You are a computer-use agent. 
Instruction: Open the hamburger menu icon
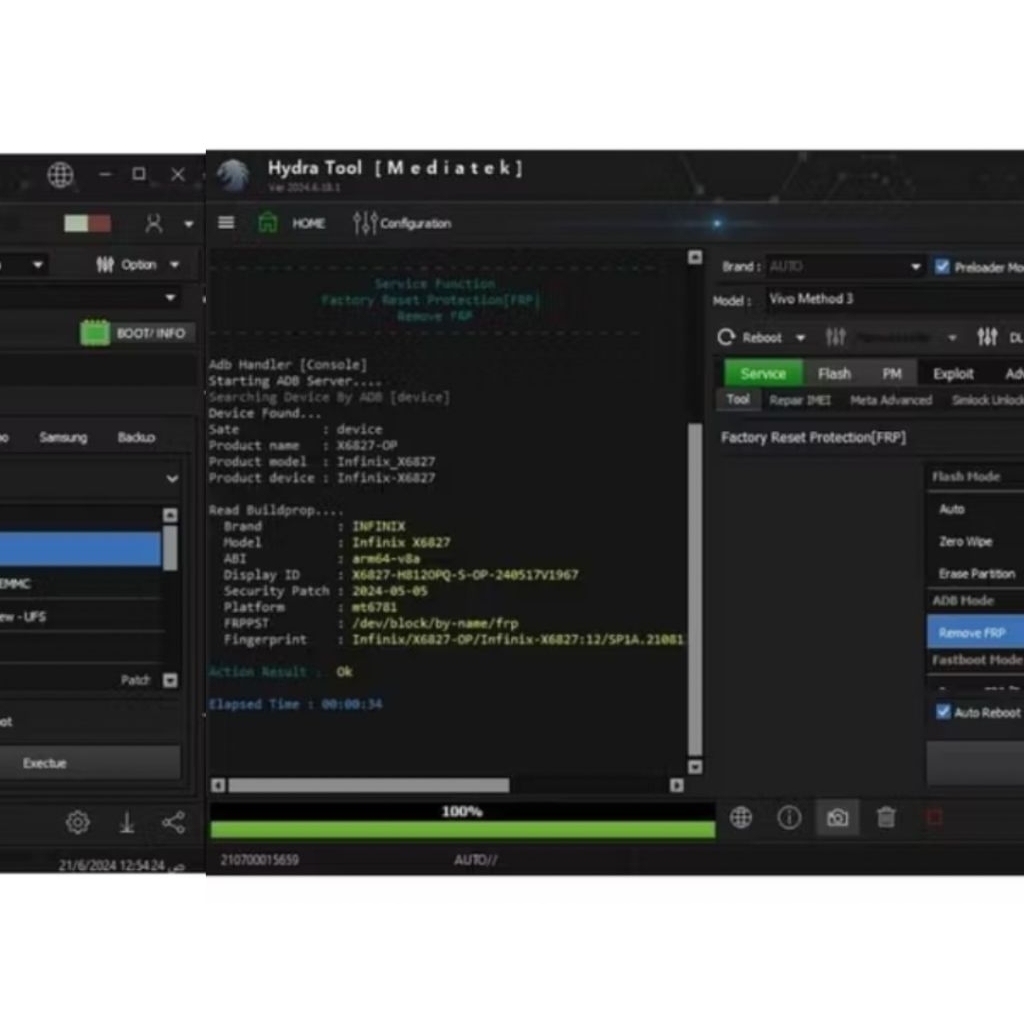click(226, 223)
